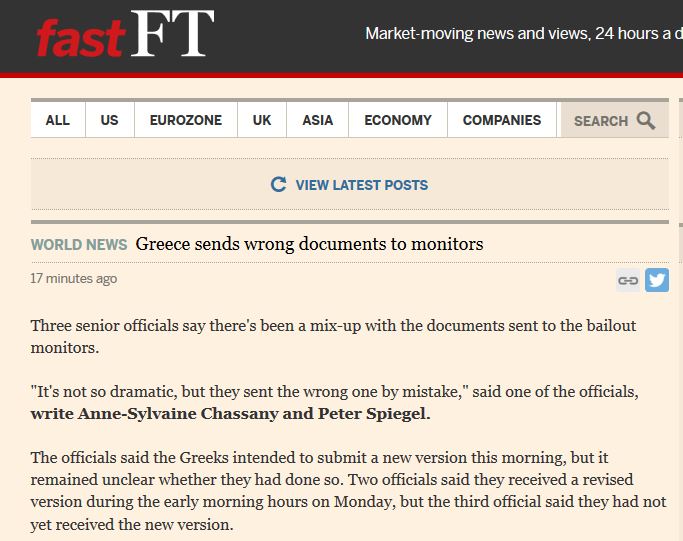Viewport: 683px width, 541px height.
Task: Select the ALL tab
Action: point(58,120)
